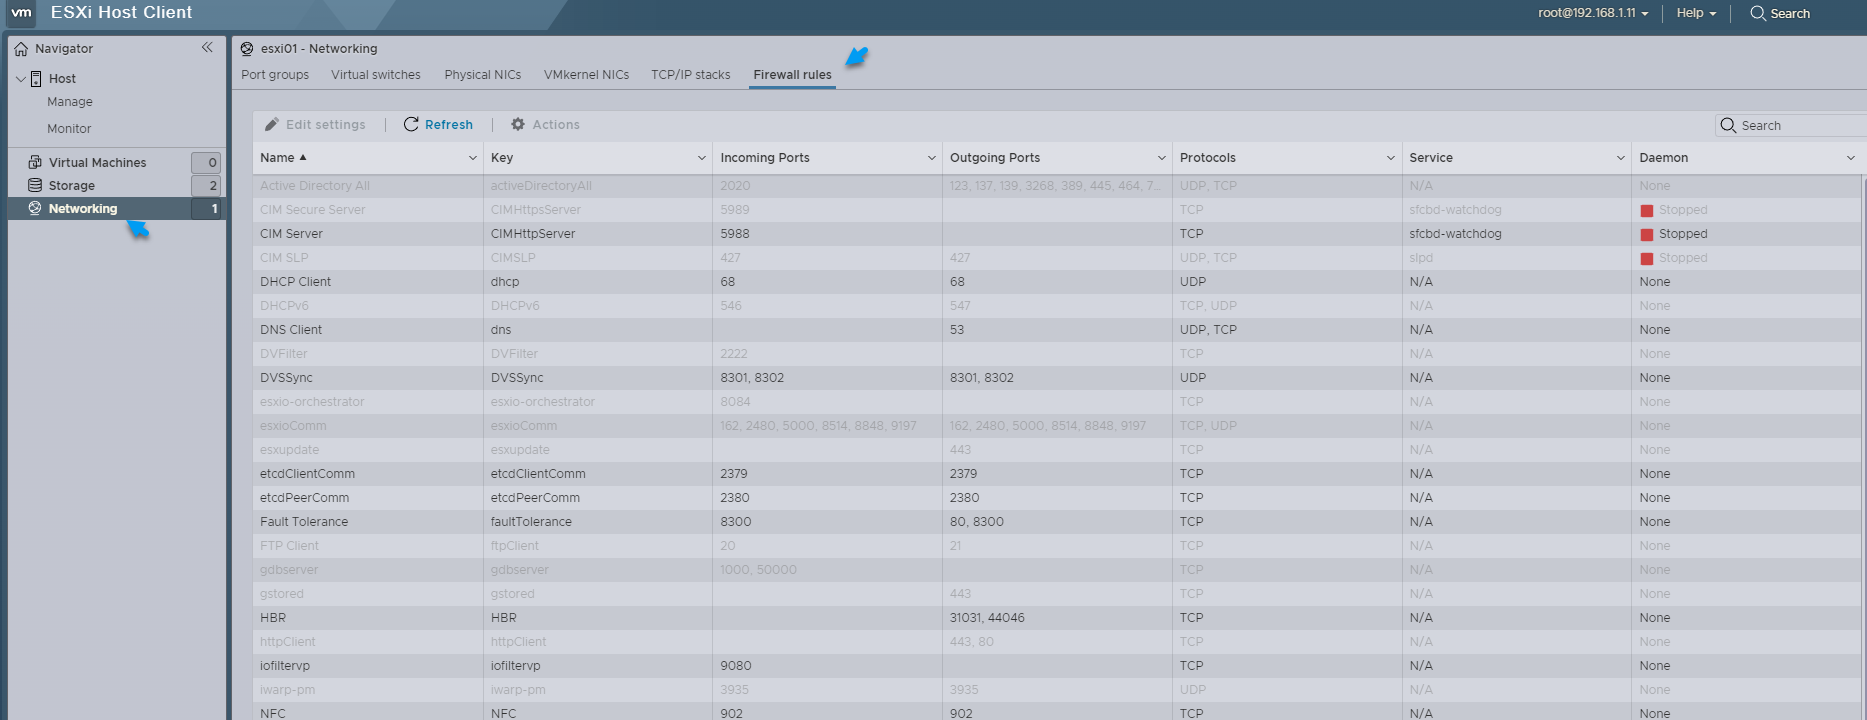
Task: Click red stopped indicator for CIM SLP
Action: coord(1647,258)
